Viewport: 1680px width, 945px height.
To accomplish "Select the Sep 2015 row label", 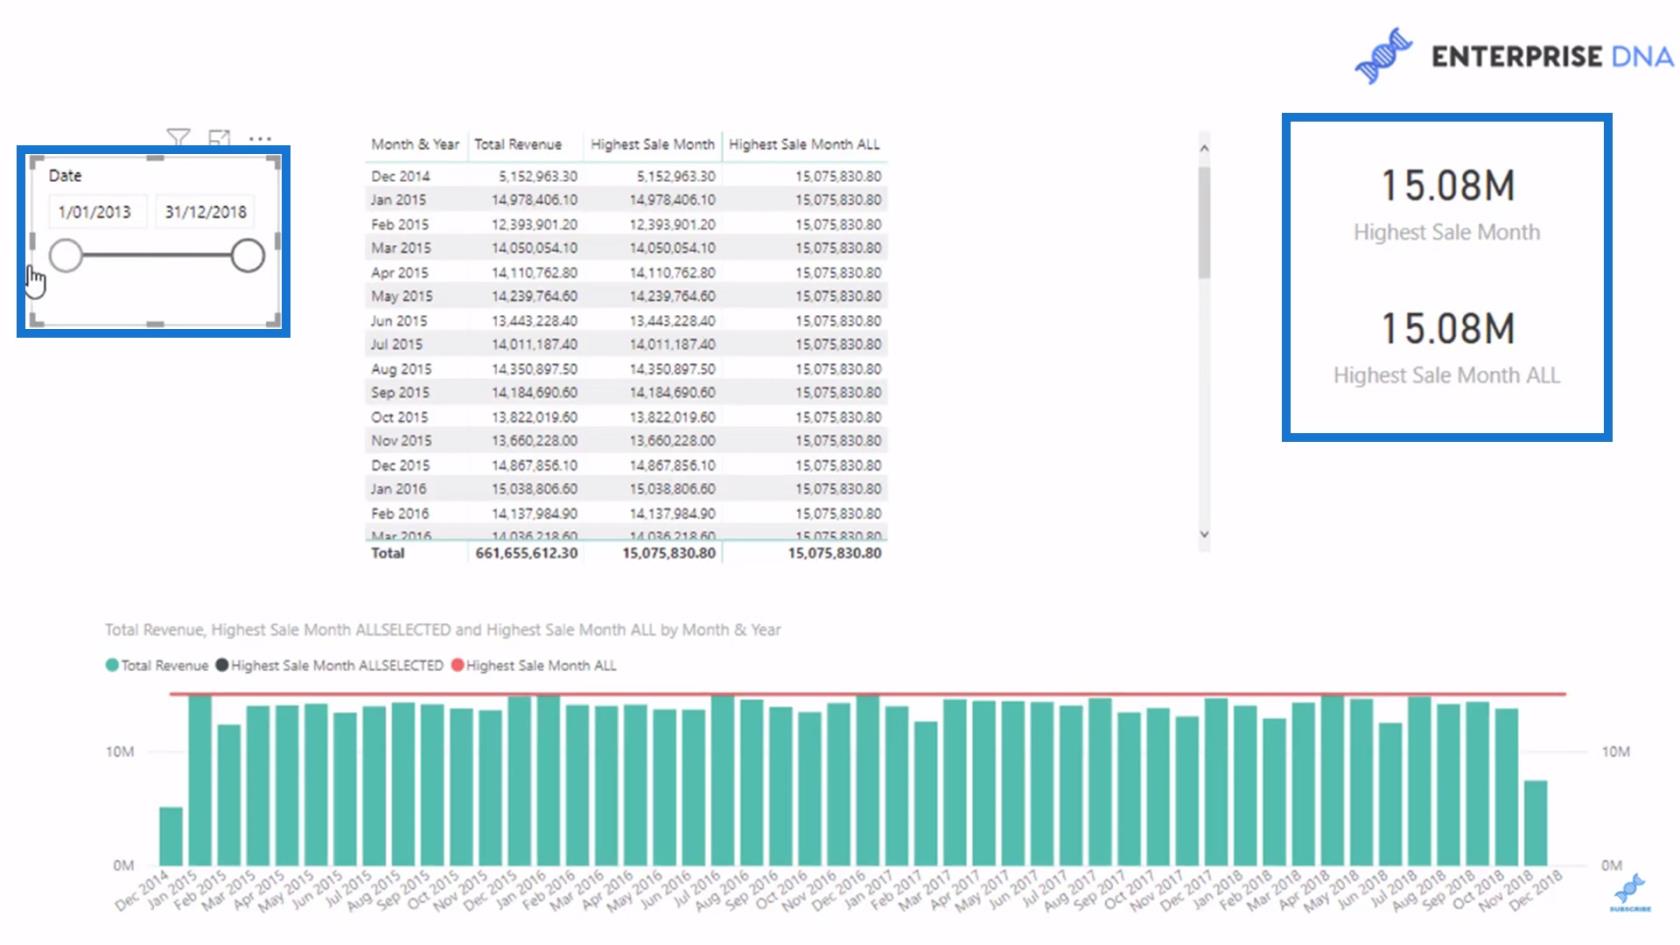I will (x=400, y=393).
